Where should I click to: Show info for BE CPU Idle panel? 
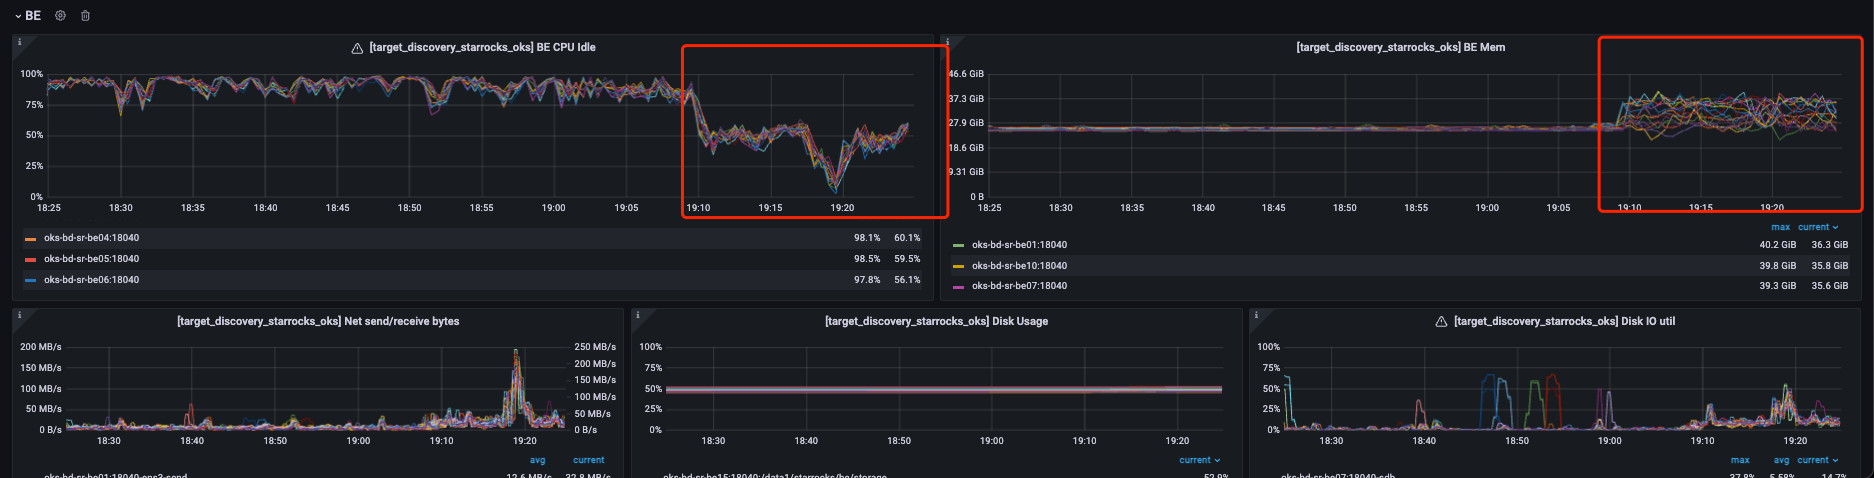click(19, 42)
